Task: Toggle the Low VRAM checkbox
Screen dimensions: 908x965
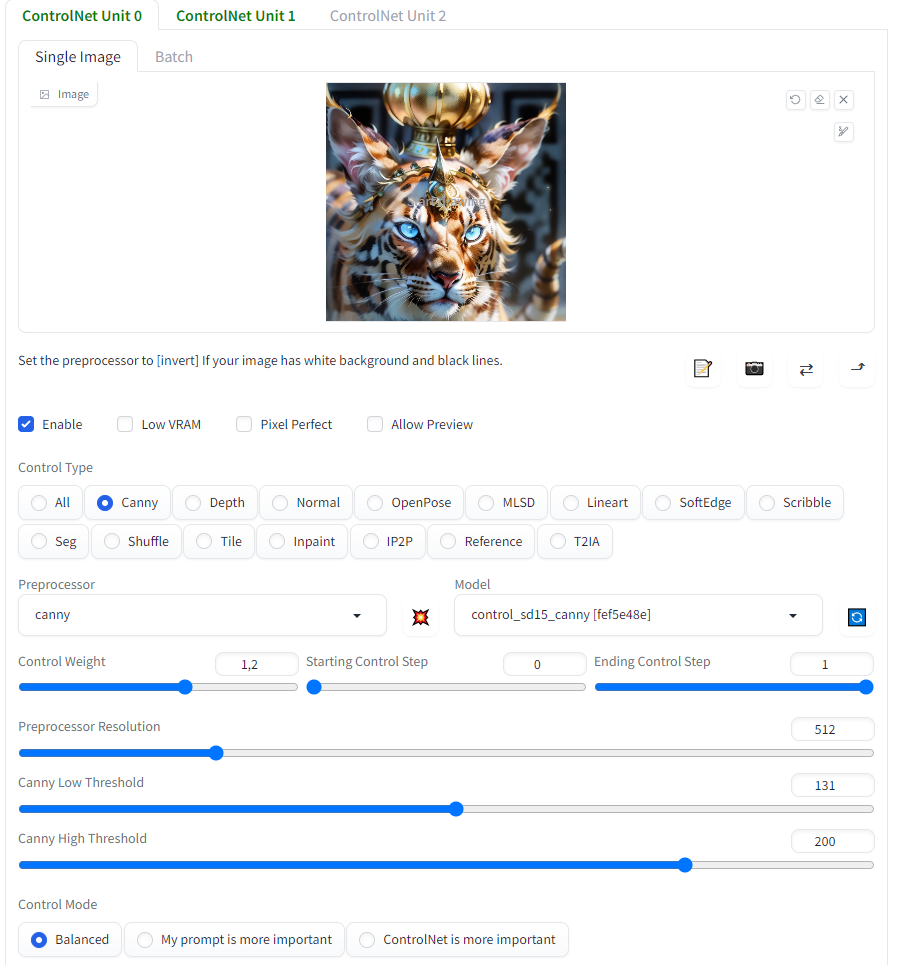Action: 125,424
